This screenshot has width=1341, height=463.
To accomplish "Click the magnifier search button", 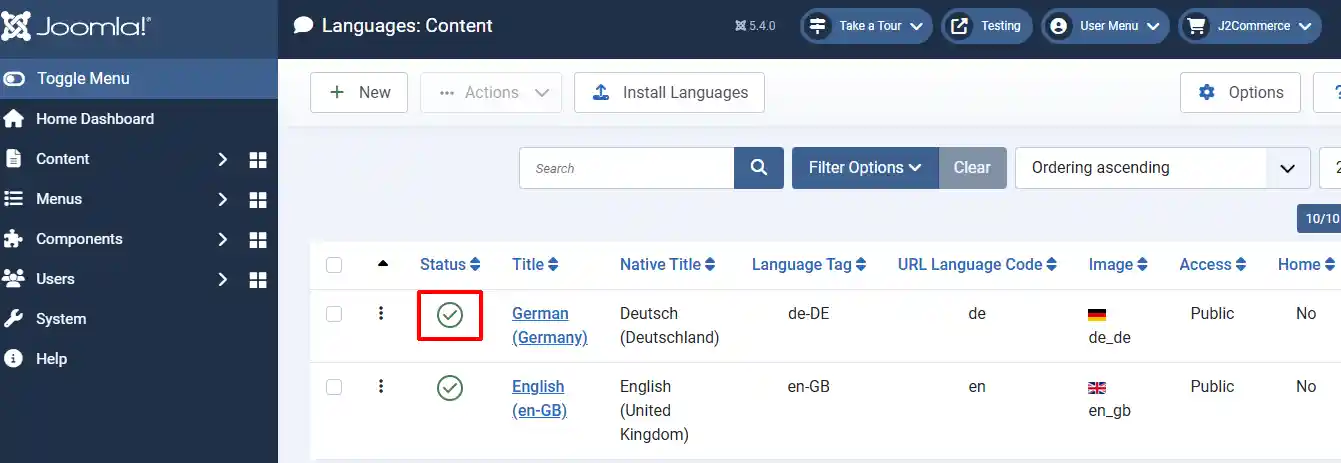I will 759,168.
